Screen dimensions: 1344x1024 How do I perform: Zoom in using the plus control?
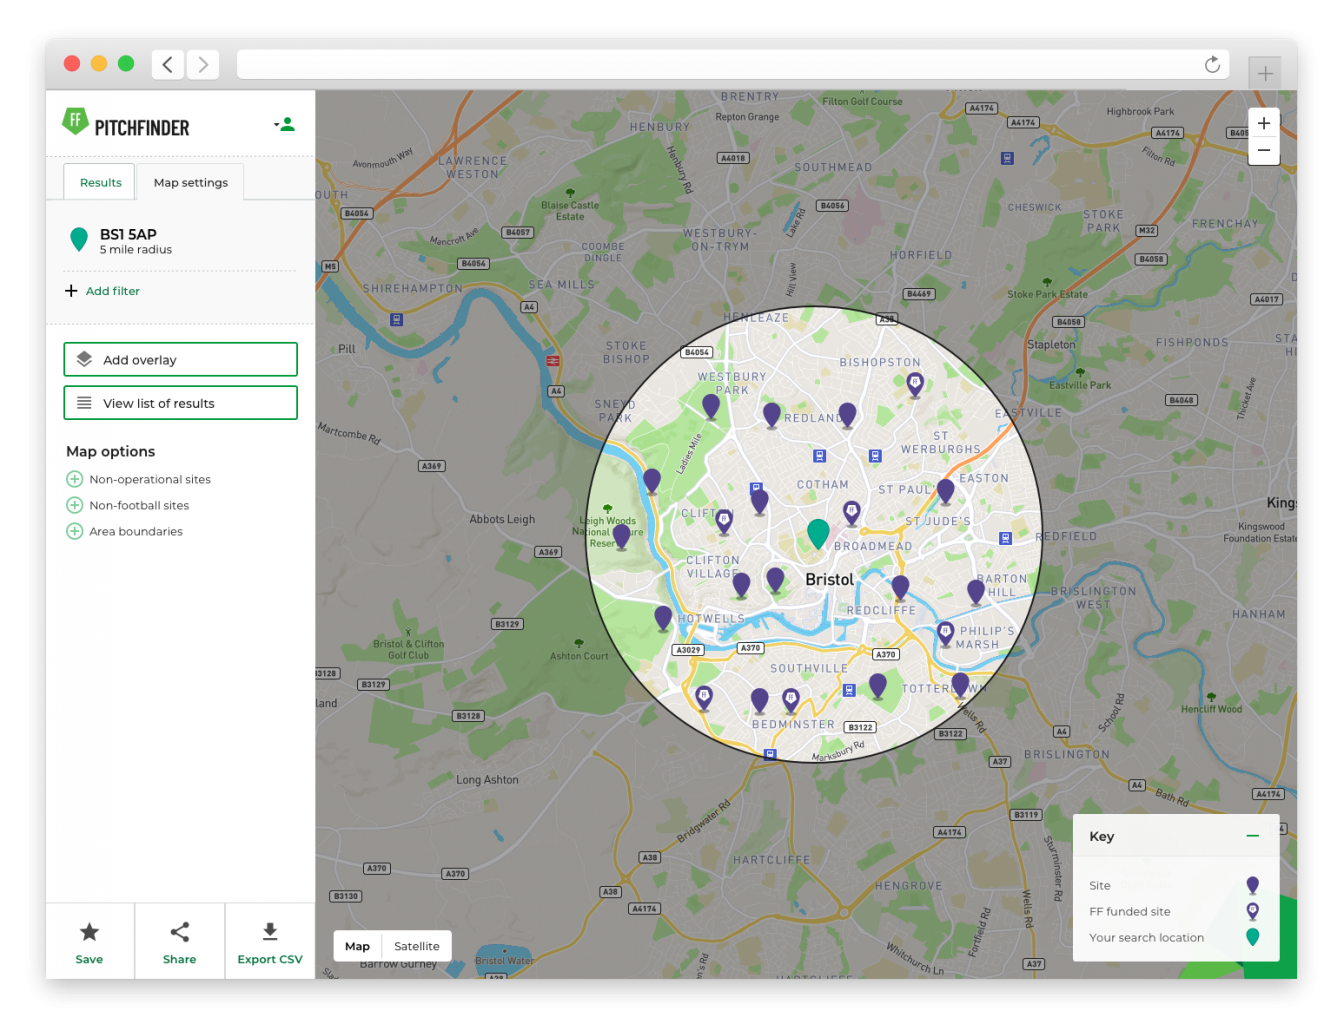(x=1264, y=122)
